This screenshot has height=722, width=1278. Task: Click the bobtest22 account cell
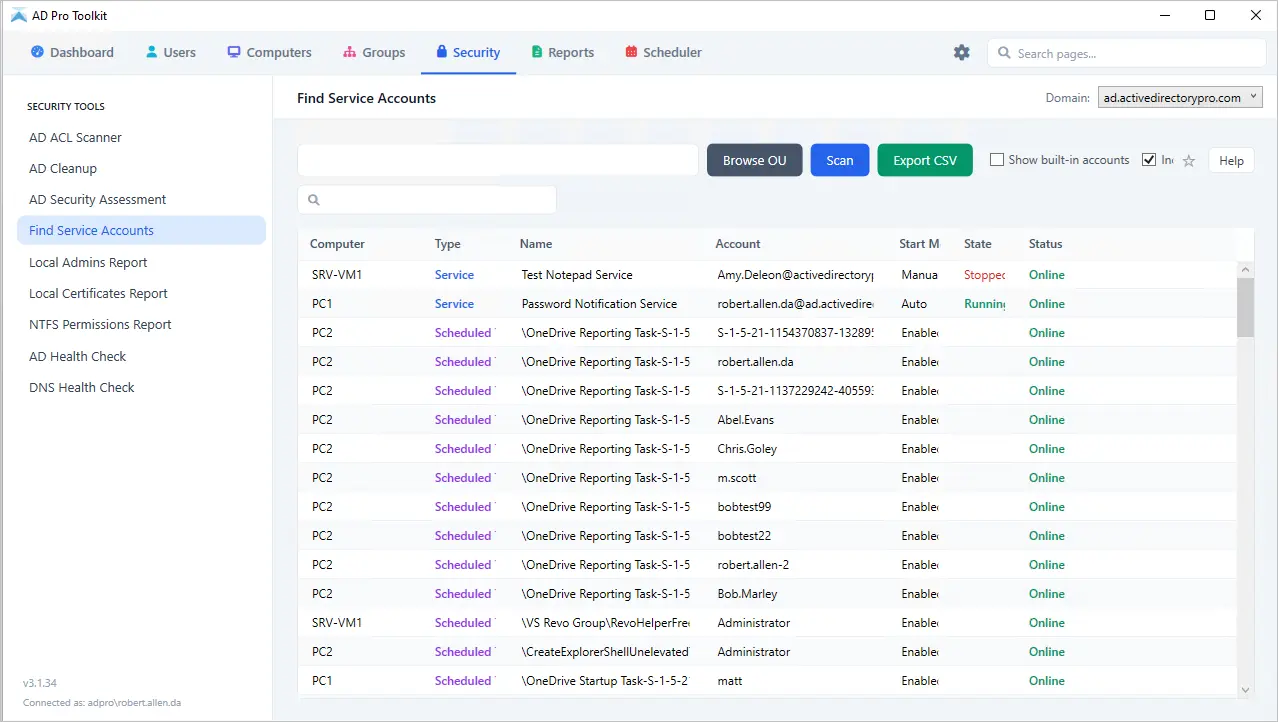(x=744, y=536)
